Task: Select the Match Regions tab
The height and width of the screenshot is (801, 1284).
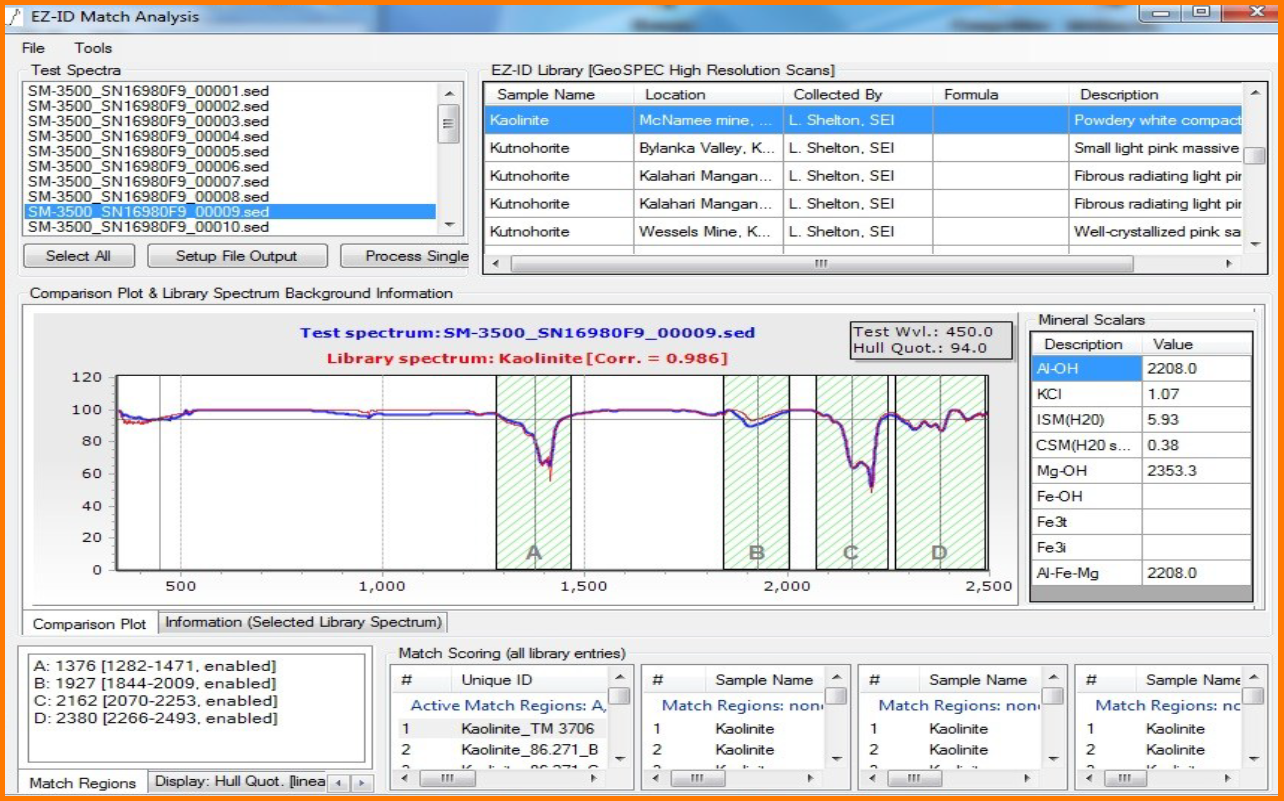Action: pyautogui.click(x=83, y=783)
